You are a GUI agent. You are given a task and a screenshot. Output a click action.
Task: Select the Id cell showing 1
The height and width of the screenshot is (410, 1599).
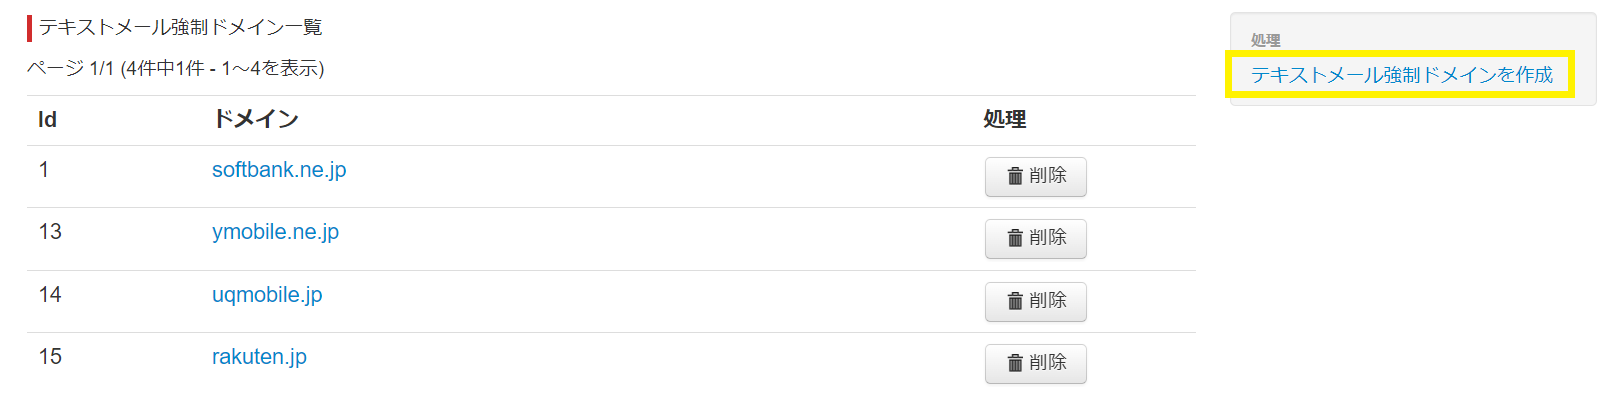pyautogui.click(x=44, y=170)
